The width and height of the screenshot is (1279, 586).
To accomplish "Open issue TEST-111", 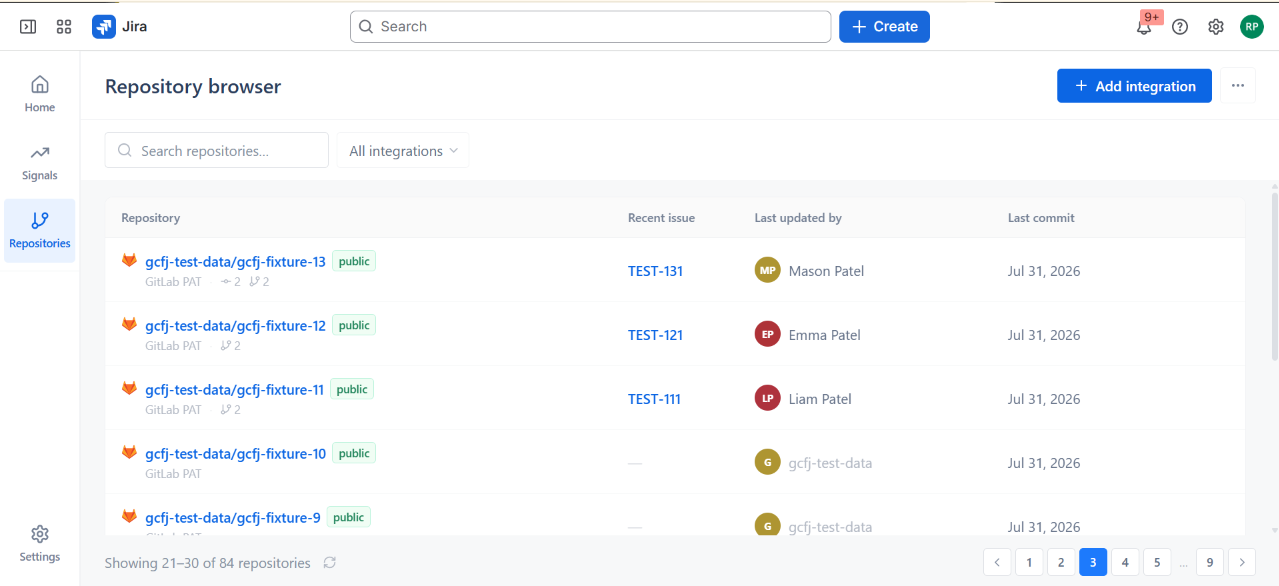I will pyautogui.click(x=654, y=399).
